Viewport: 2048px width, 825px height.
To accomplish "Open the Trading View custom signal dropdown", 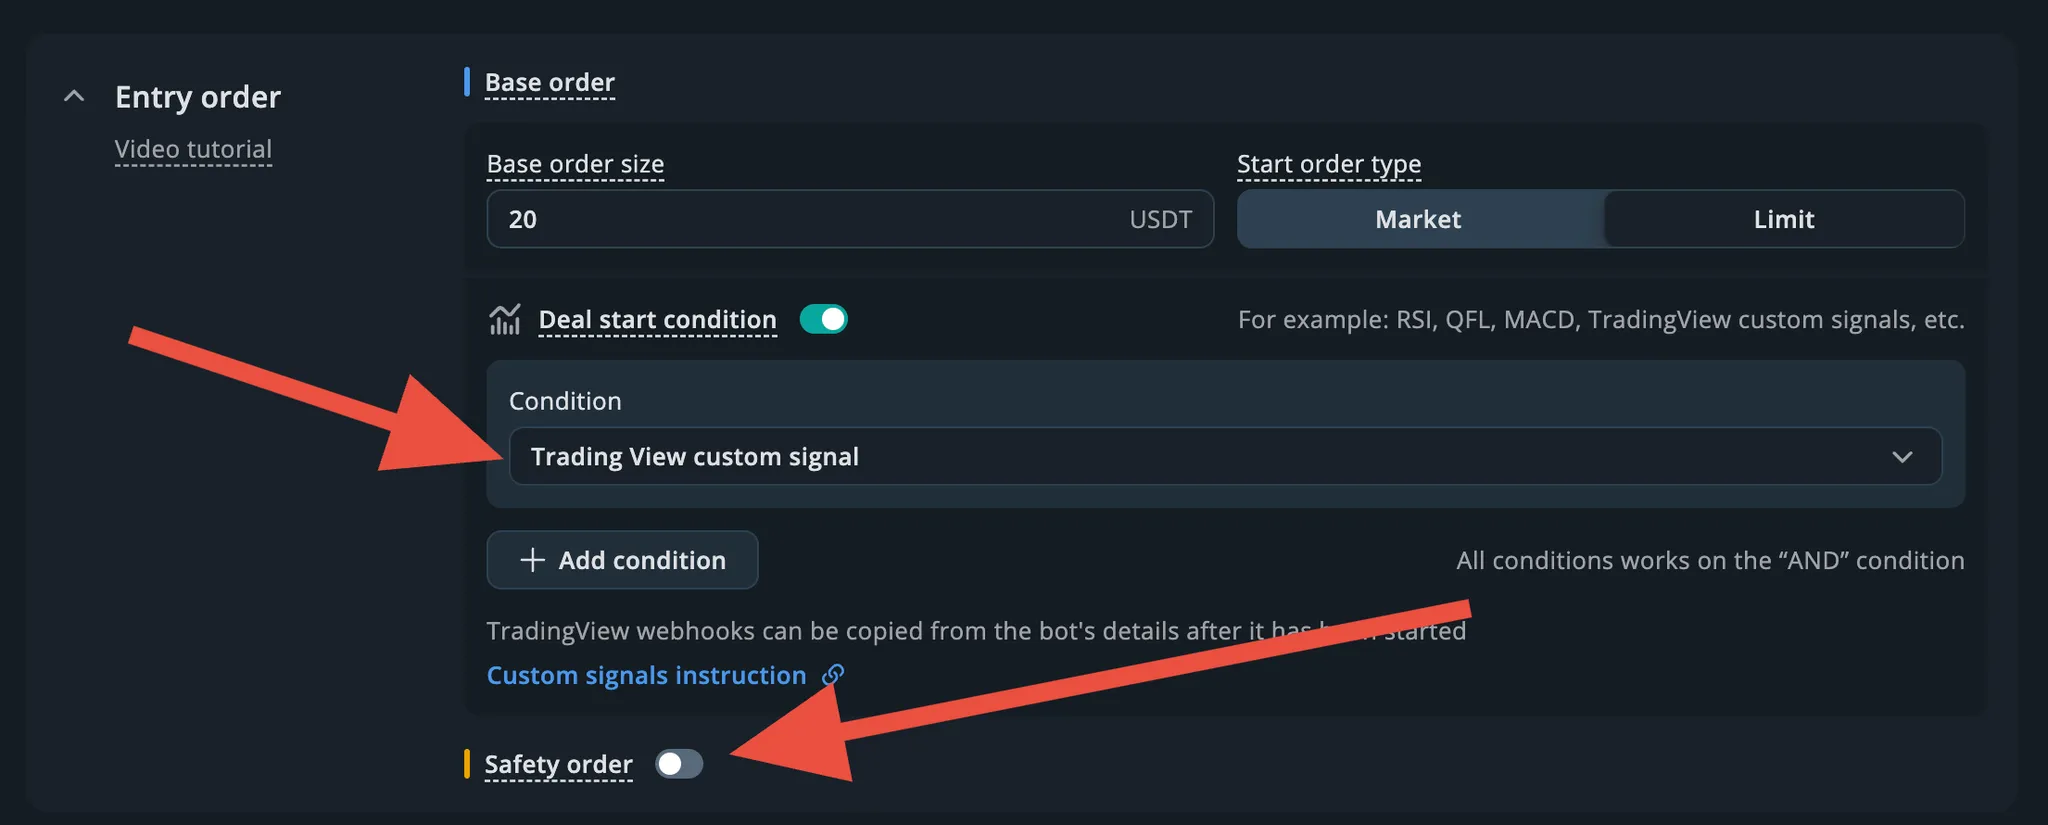I will pos(1200,457).
